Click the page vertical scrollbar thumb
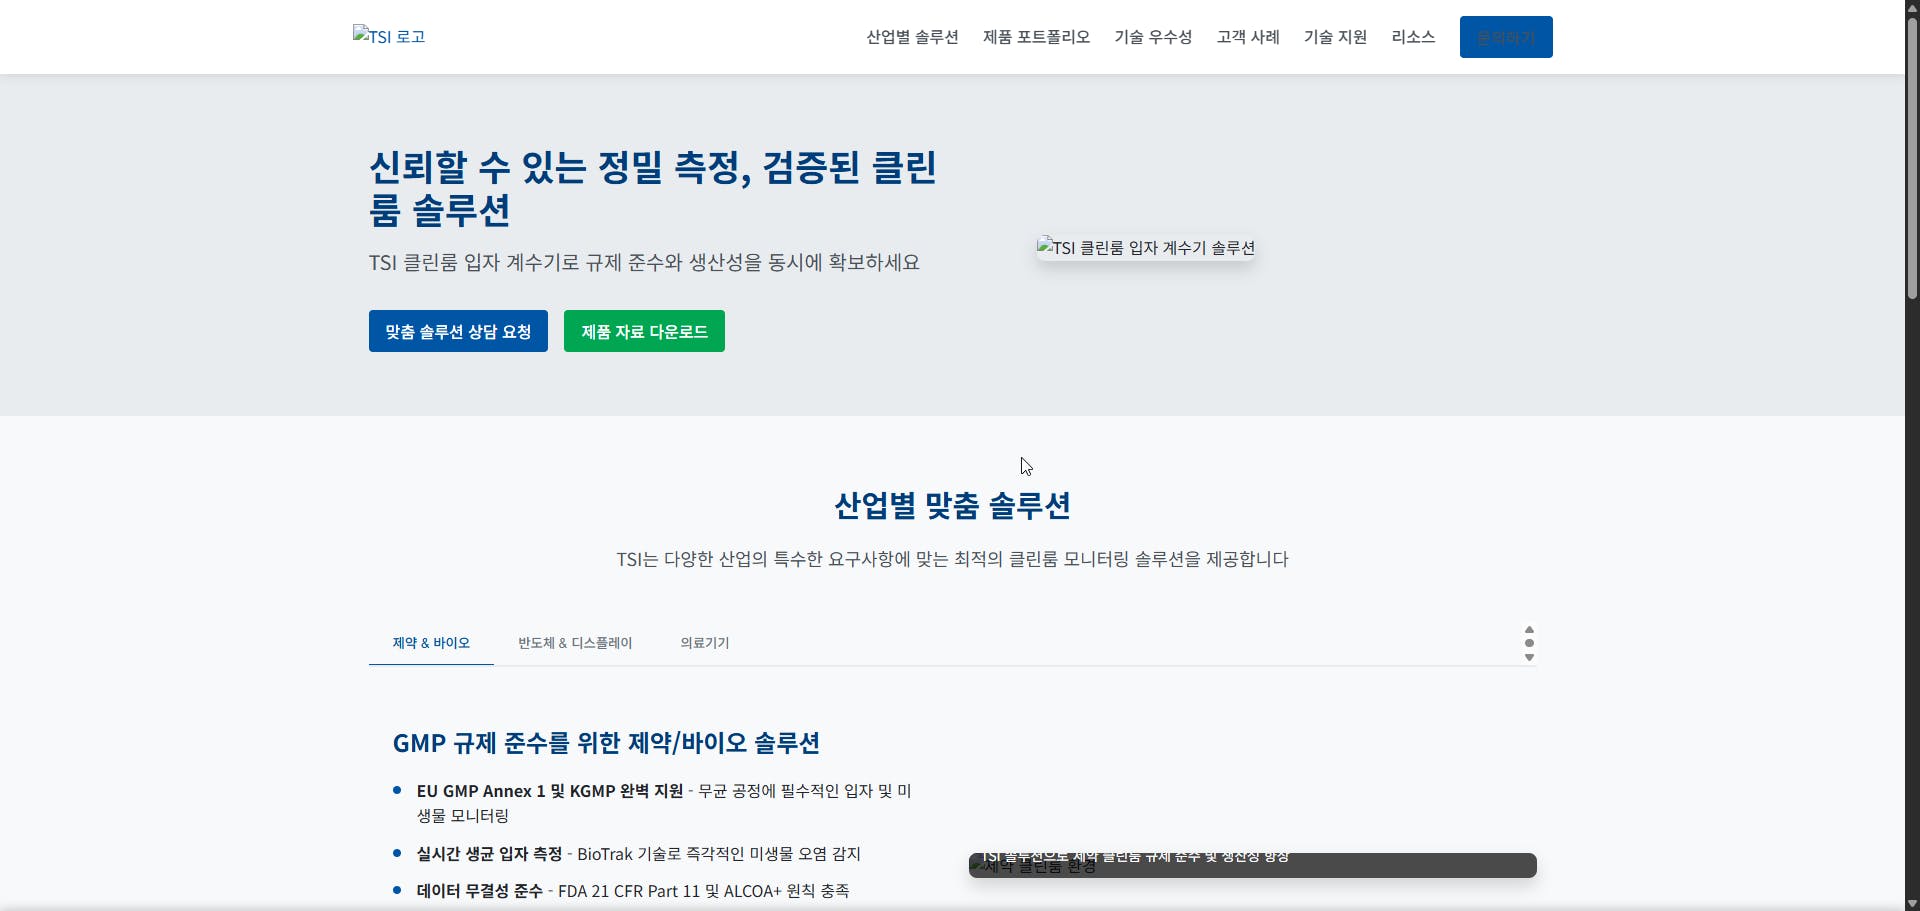 pos(1912,158)
